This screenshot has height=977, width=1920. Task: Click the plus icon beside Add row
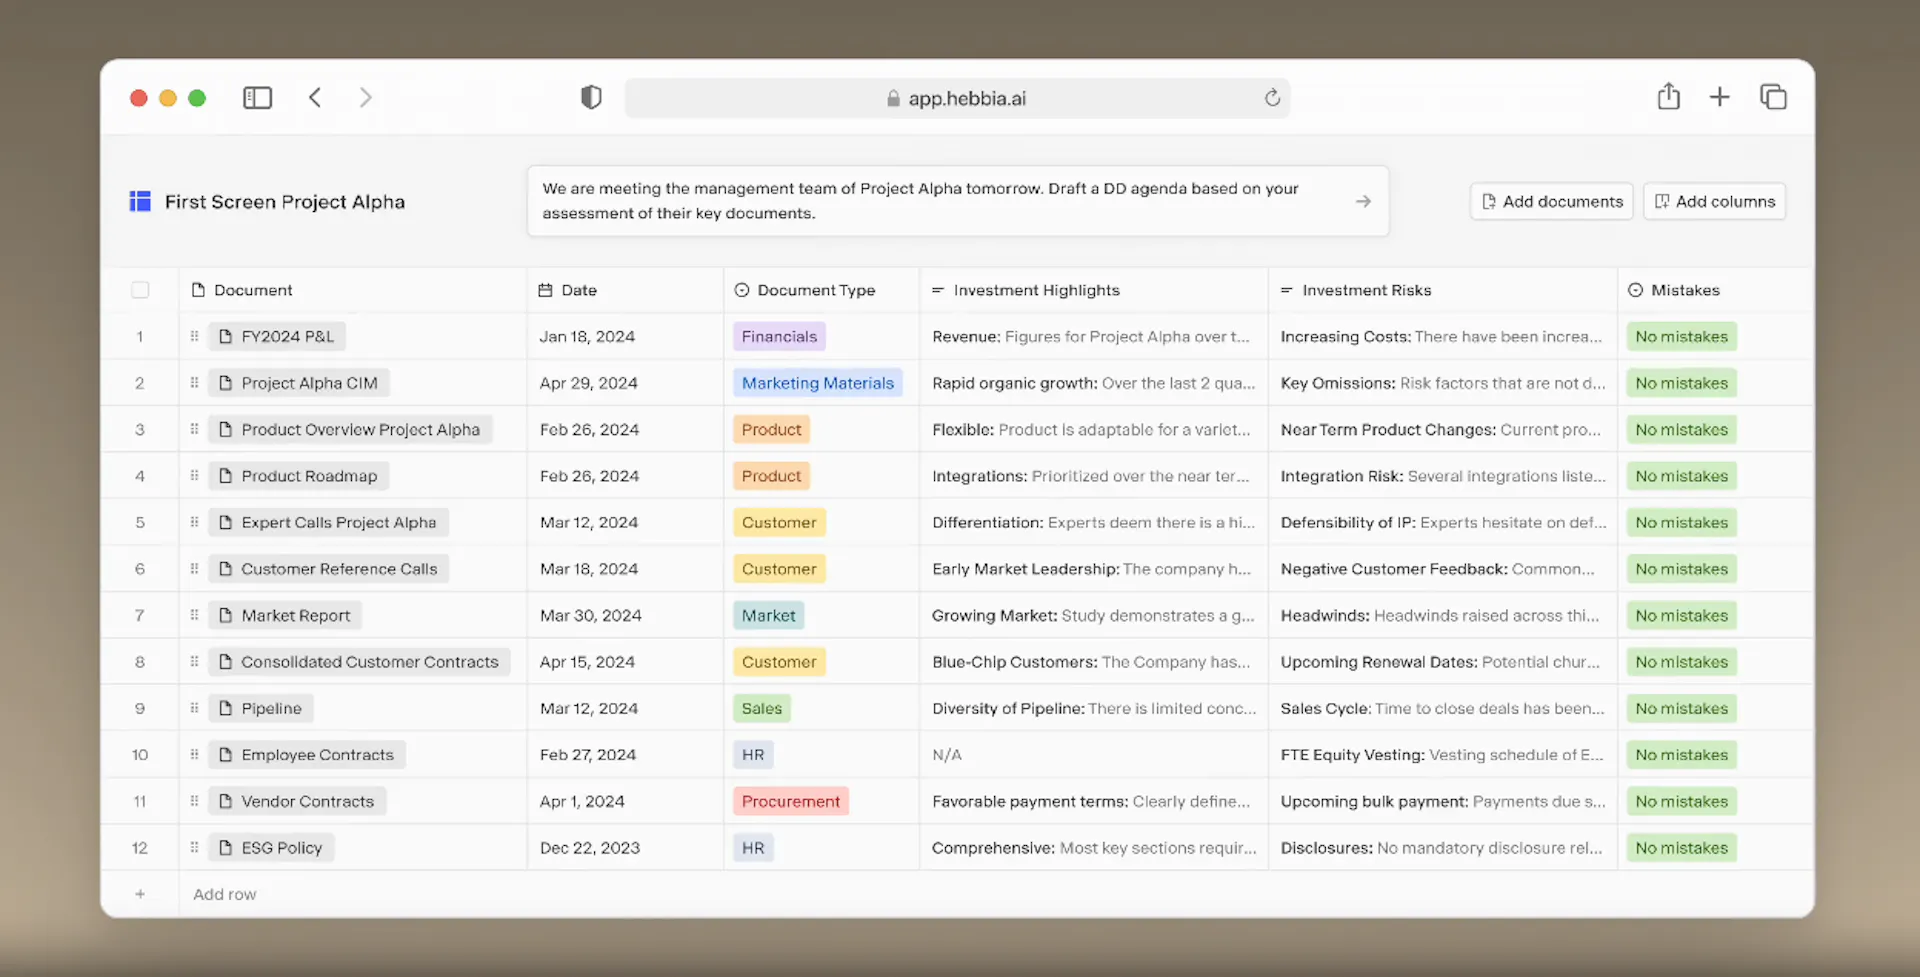click(x=140, y=894)
